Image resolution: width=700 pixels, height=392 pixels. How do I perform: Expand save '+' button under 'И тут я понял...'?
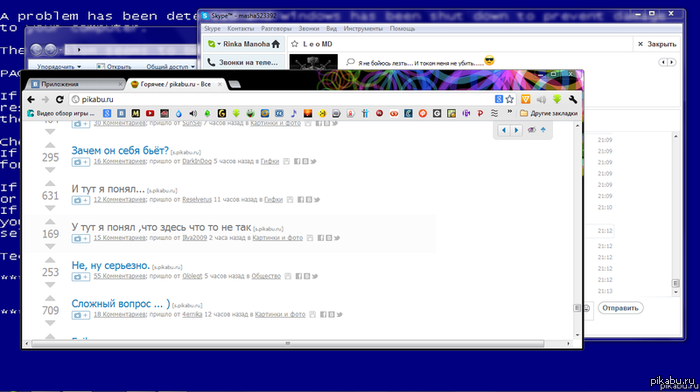coord(81,200)
